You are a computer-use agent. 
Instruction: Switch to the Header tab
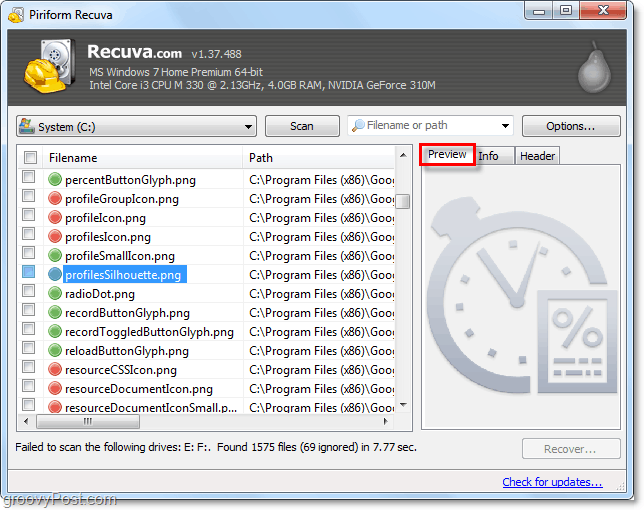[537, 156]
